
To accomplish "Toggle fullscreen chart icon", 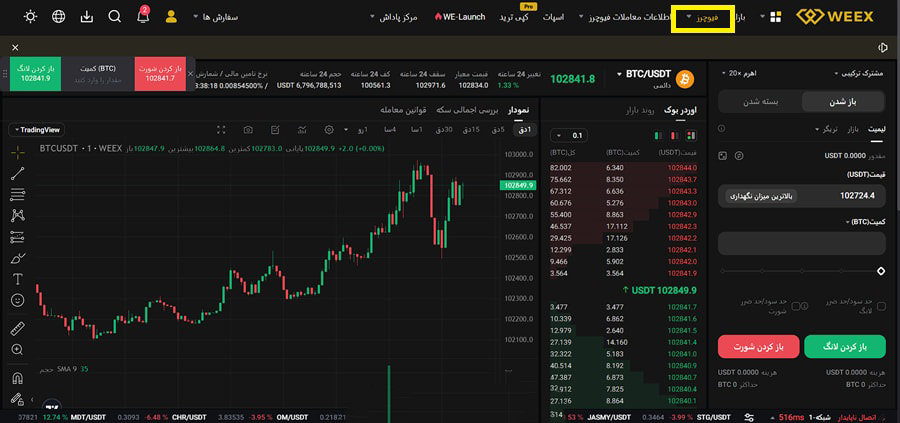I will coord(222,130).
